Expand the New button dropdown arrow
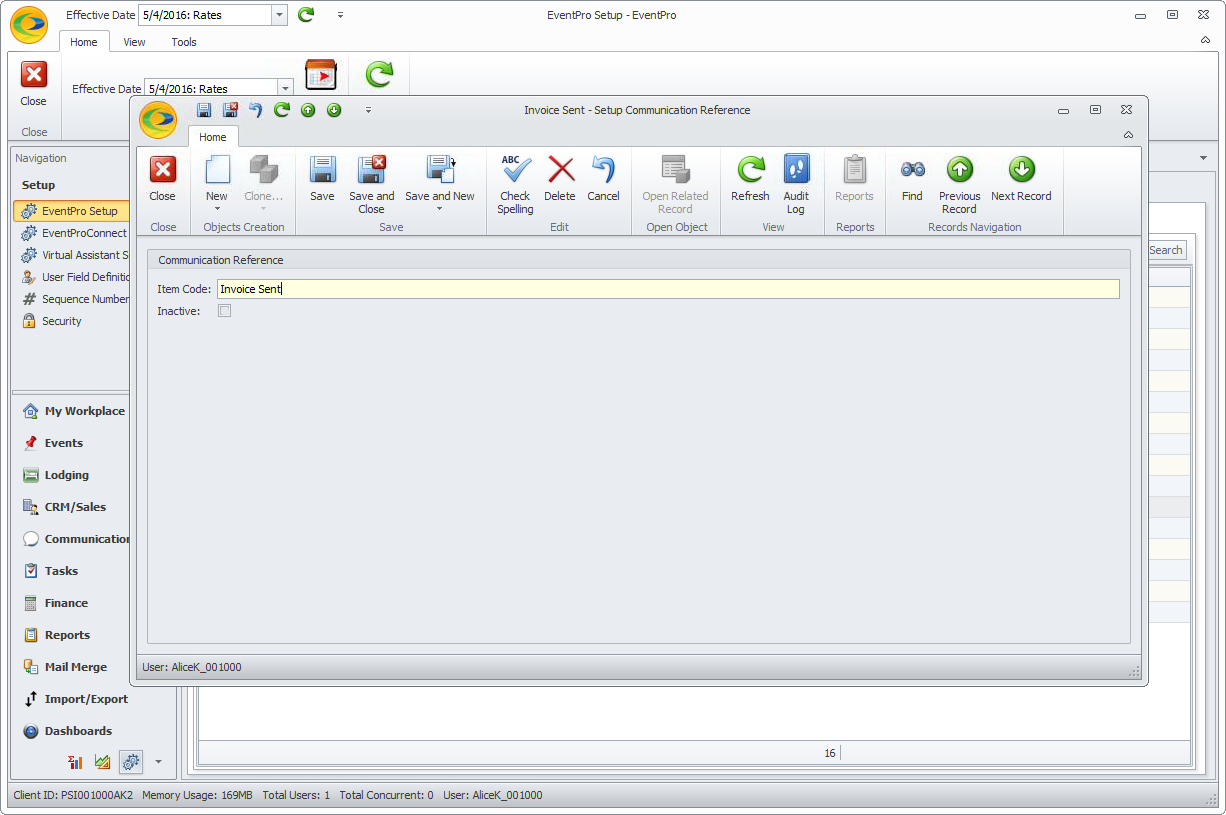 (x=217, y=209)
